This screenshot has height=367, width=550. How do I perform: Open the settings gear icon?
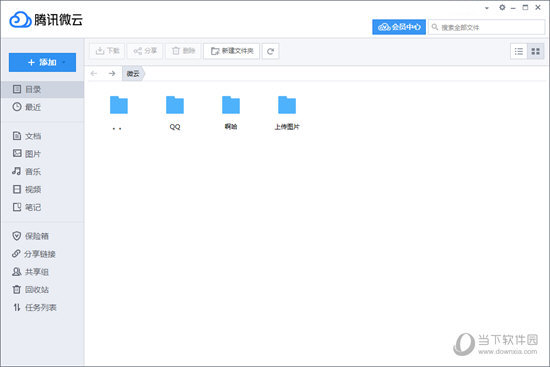(x=502, y=7)
